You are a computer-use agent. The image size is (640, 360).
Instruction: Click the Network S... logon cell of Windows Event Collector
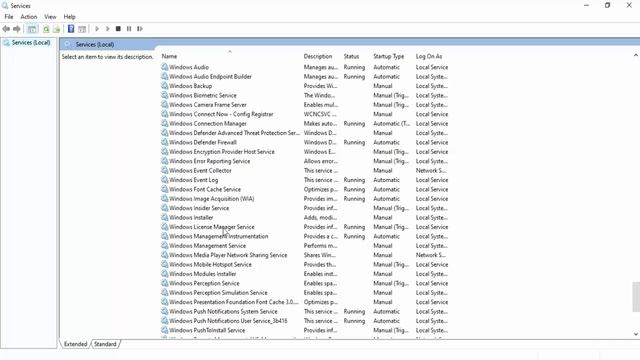431,170
